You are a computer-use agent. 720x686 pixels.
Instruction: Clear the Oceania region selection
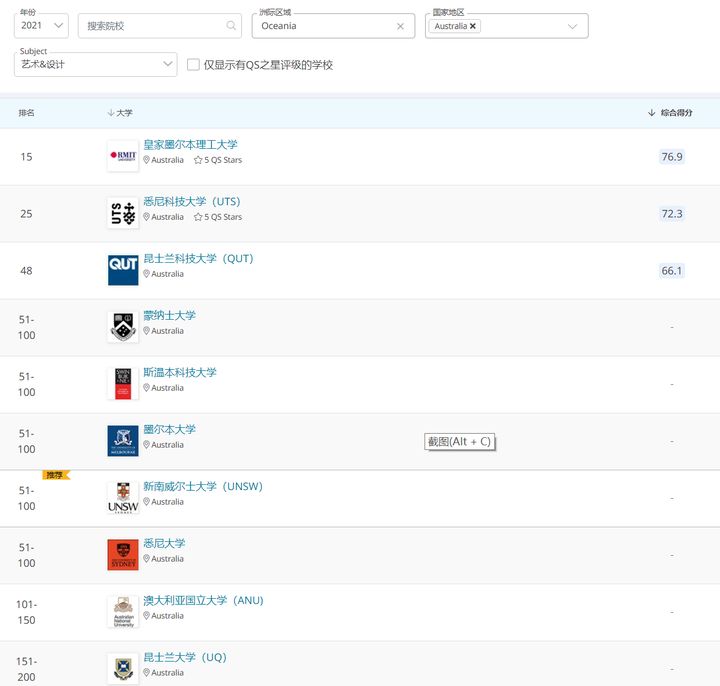(400, 26)
